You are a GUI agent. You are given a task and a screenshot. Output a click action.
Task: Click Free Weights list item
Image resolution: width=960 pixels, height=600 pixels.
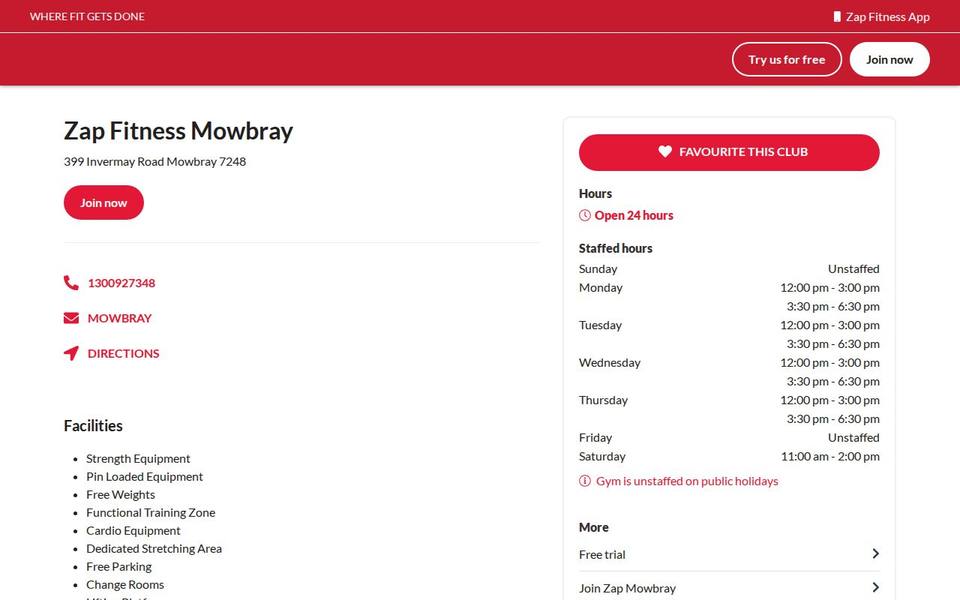coord(121,495)
